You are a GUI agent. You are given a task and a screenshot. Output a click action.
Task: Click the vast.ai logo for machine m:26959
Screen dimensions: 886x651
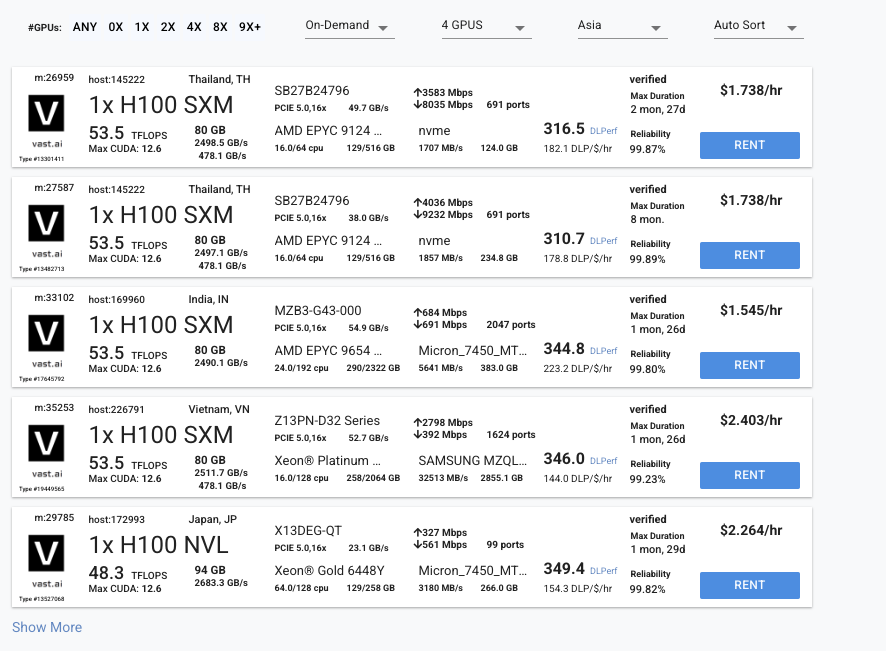tap(46, 113)
